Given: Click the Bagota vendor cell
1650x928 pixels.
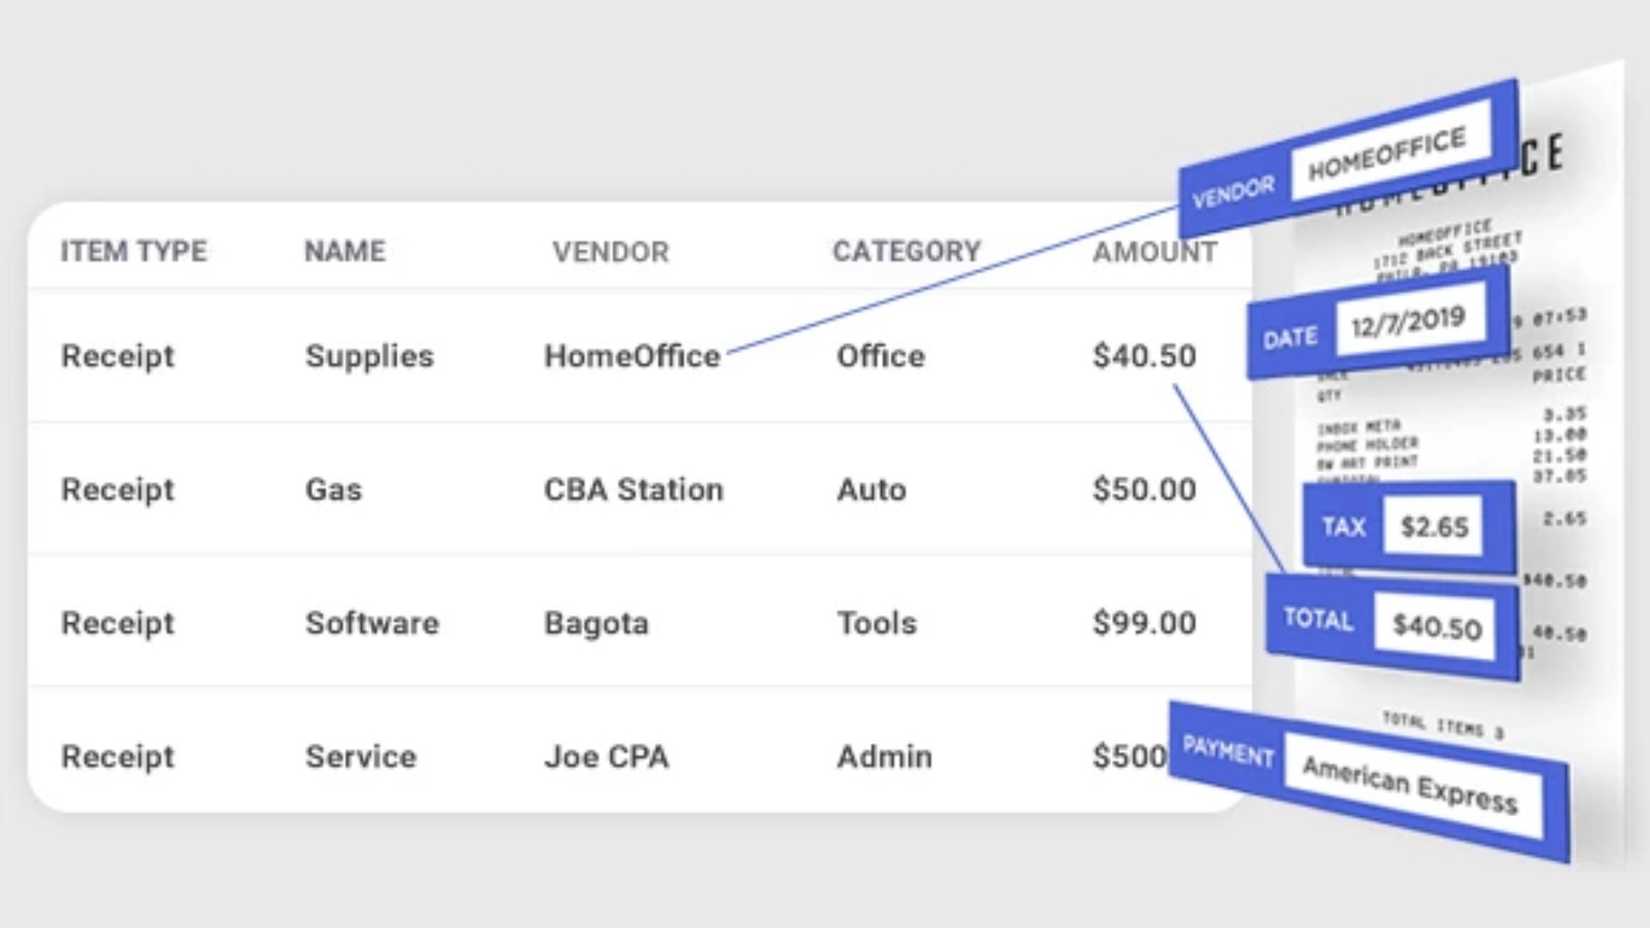Looking at the screenshot, I should [596, 623].
